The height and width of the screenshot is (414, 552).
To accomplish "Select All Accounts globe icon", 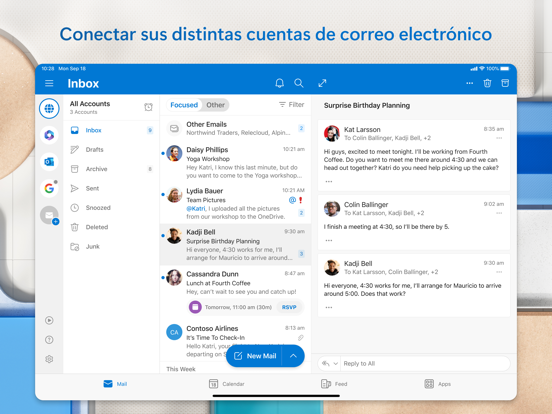I will [x=49, y=108].
